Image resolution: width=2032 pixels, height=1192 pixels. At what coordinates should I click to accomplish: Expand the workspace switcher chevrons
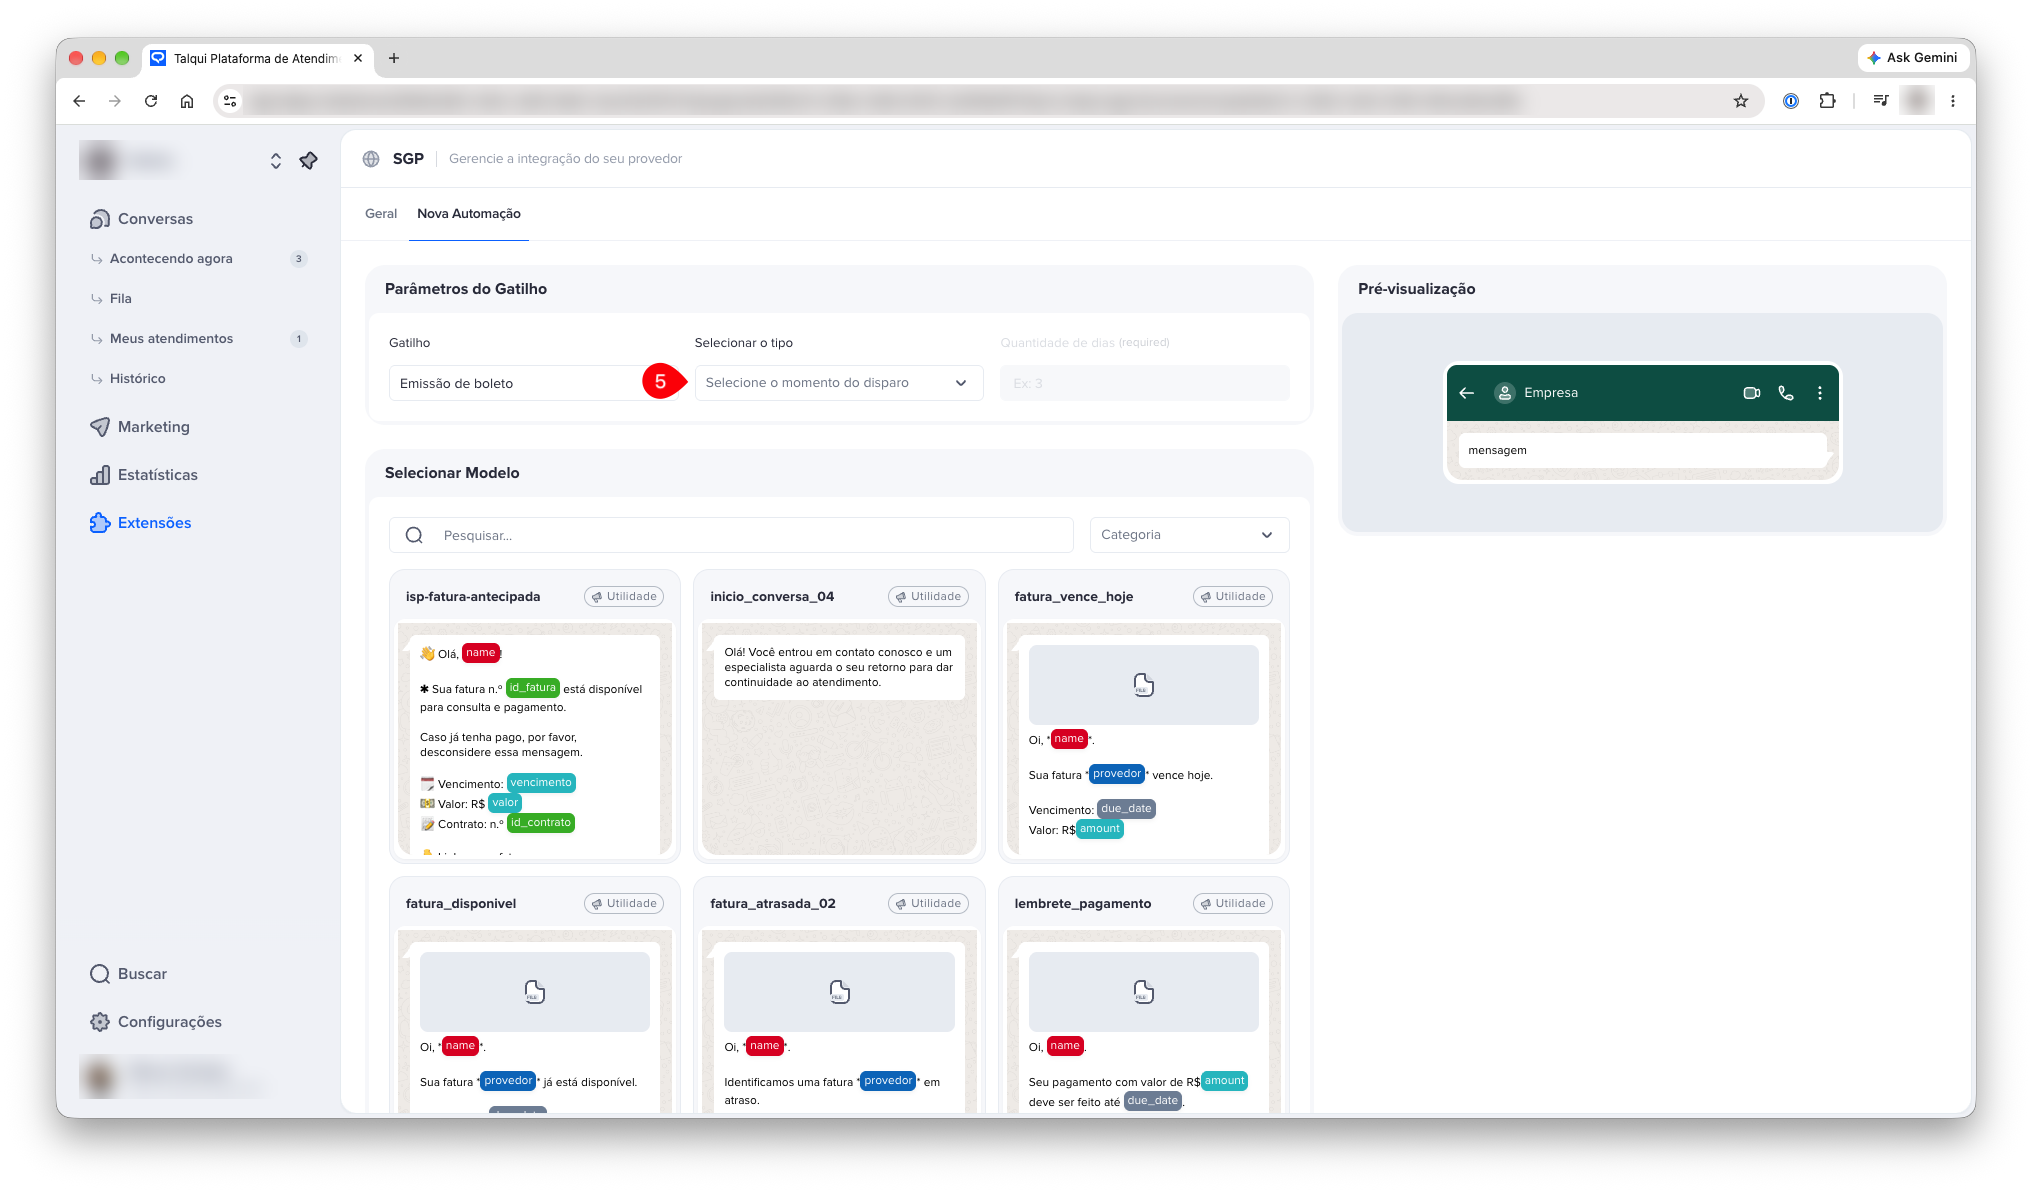click(x=276, y=161)
